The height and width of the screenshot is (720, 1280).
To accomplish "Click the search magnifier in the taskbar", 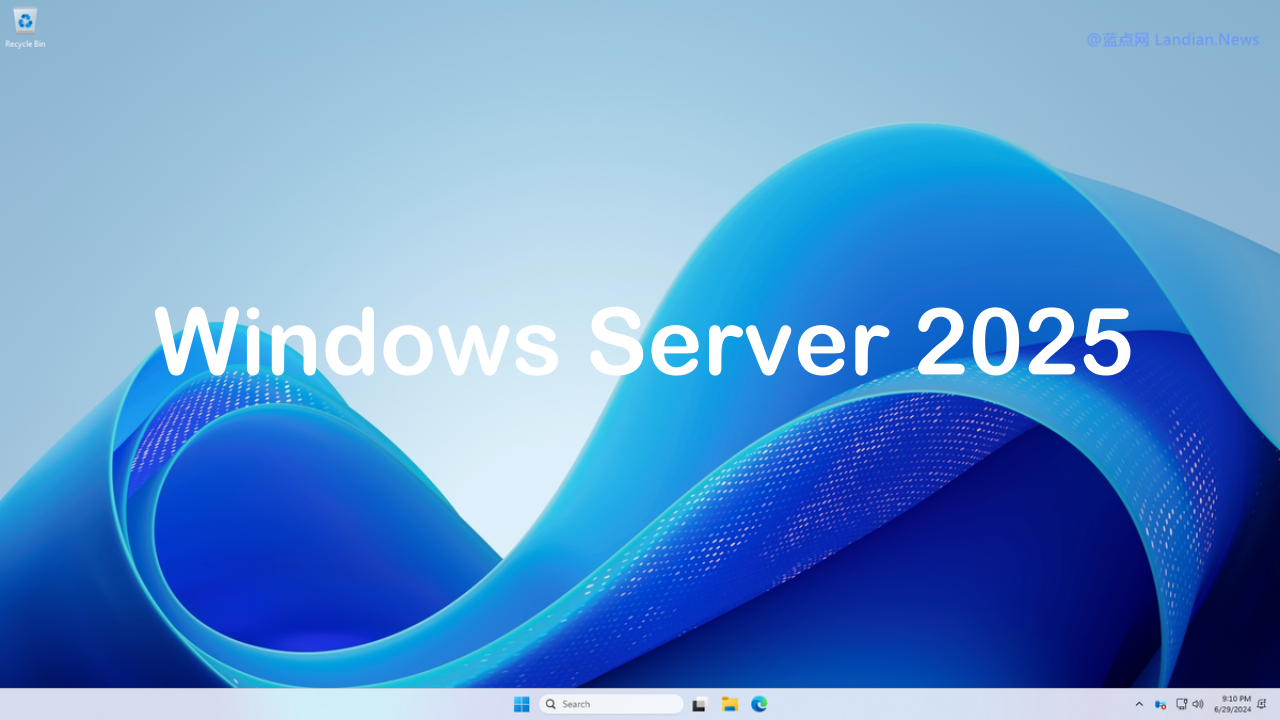I will coord(550,704).
